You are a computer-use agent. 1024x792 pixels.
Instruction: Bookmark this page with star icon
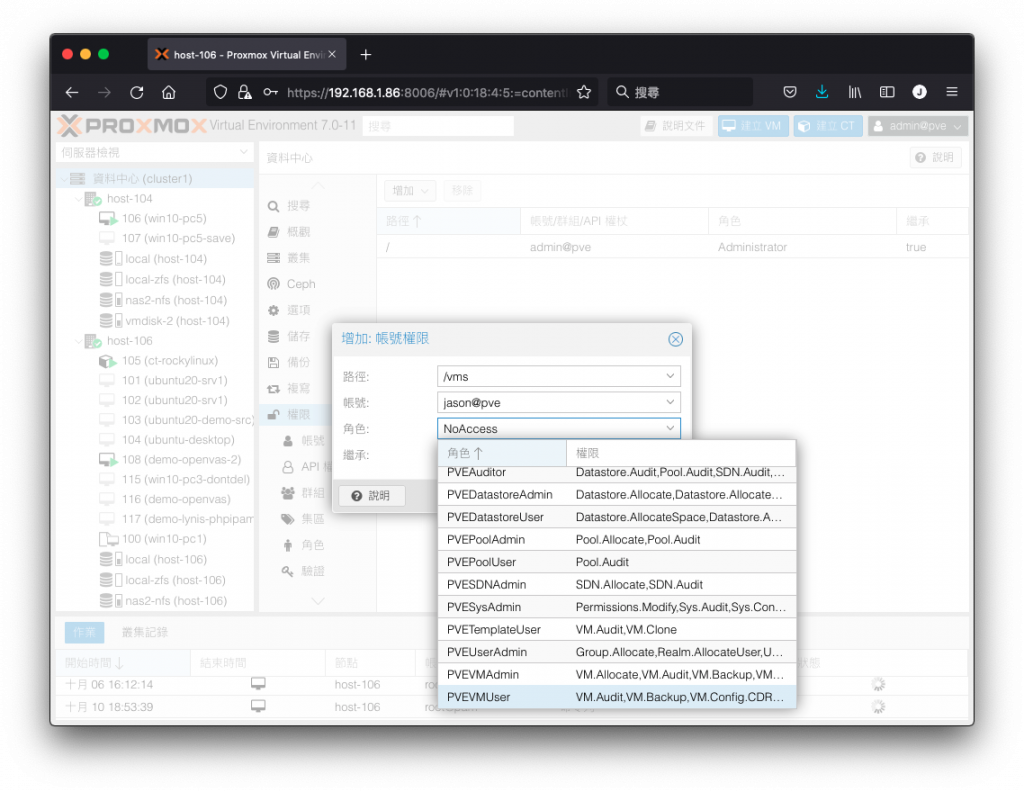pos(584,92)
